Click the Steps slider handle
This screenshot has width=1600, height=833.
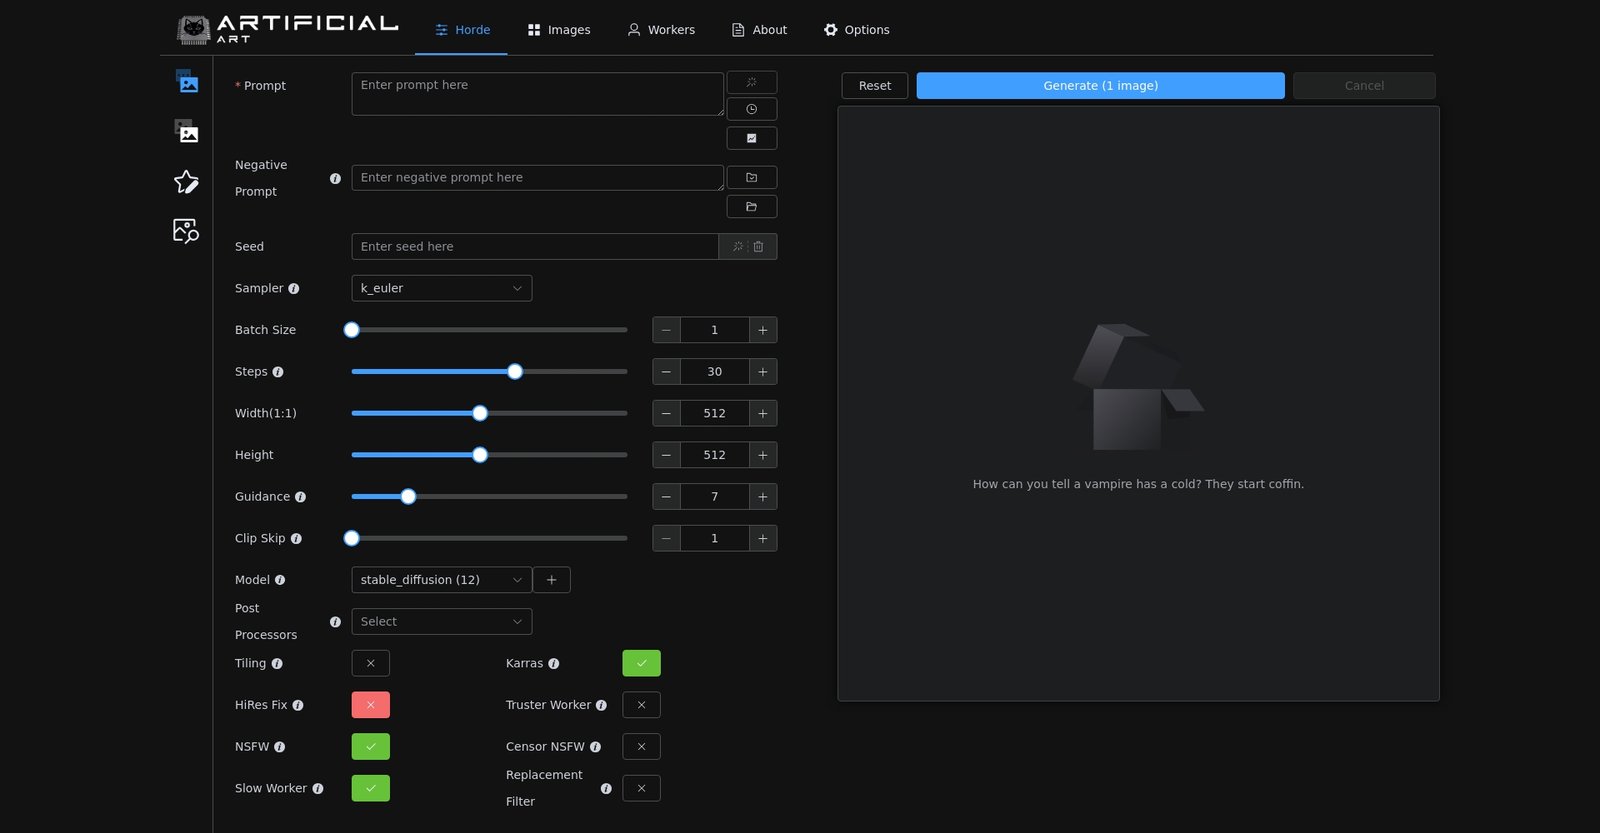click(x=515, y=372)
